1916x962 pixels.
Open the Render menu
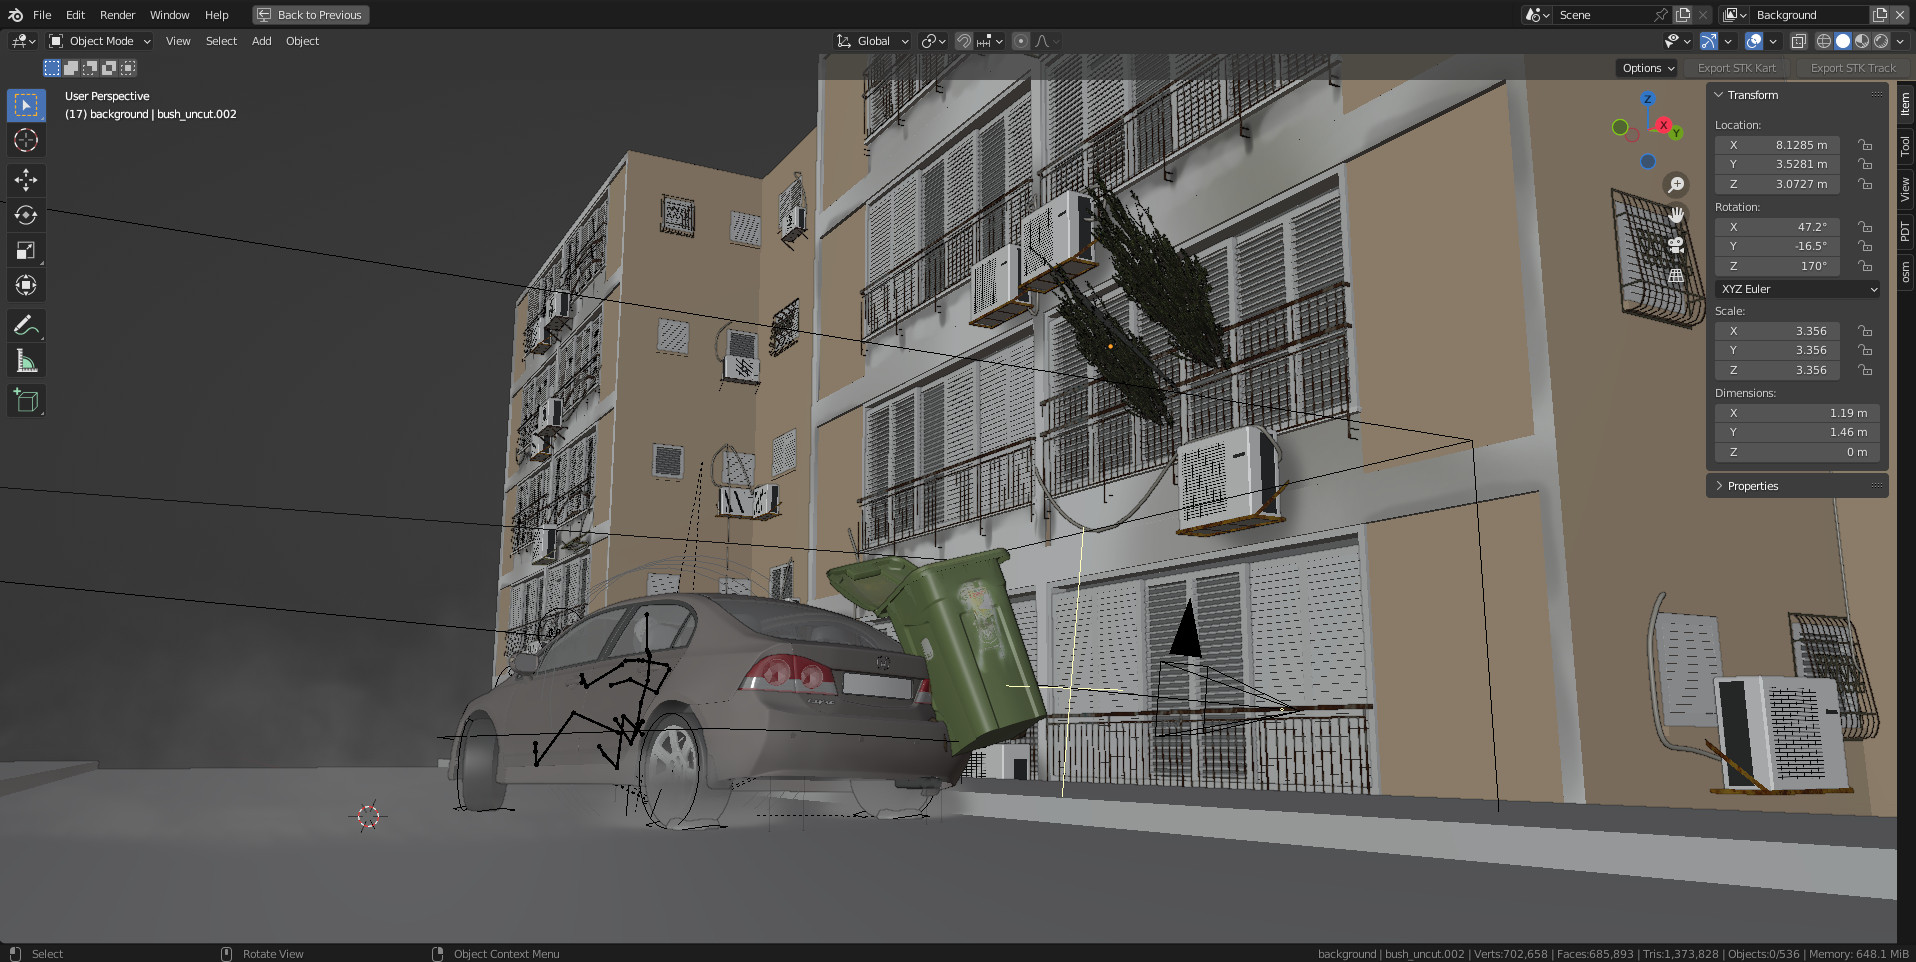point(117,15)
